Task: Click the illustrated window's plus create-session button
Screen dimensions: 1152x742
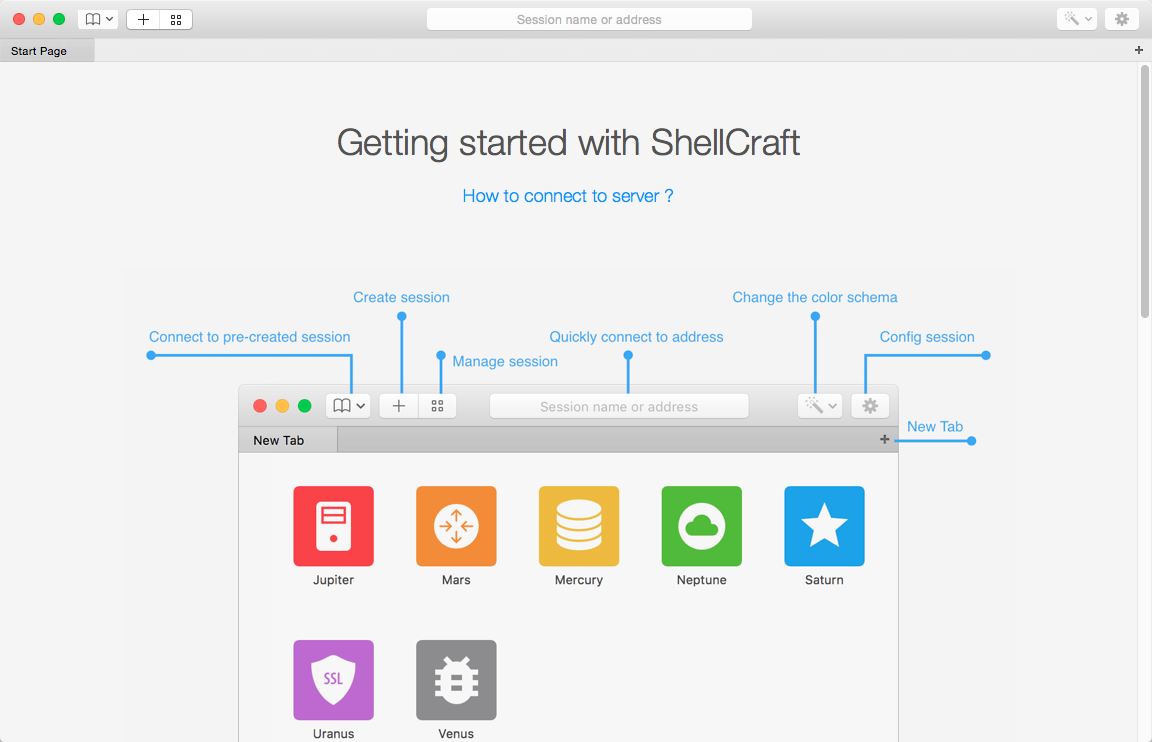Action: 399,406
